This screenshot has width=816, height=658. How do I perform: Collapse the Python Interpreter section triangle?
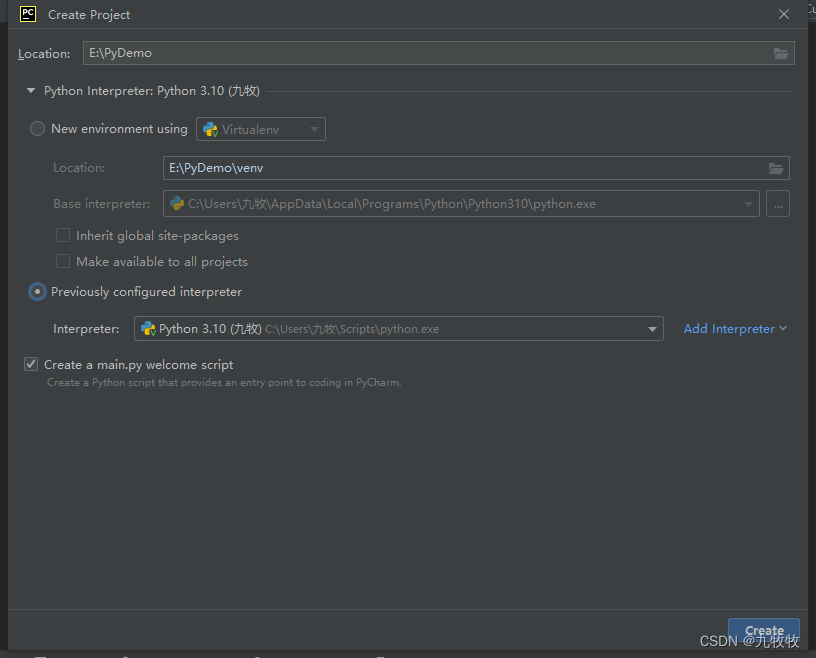click(31, 91)
